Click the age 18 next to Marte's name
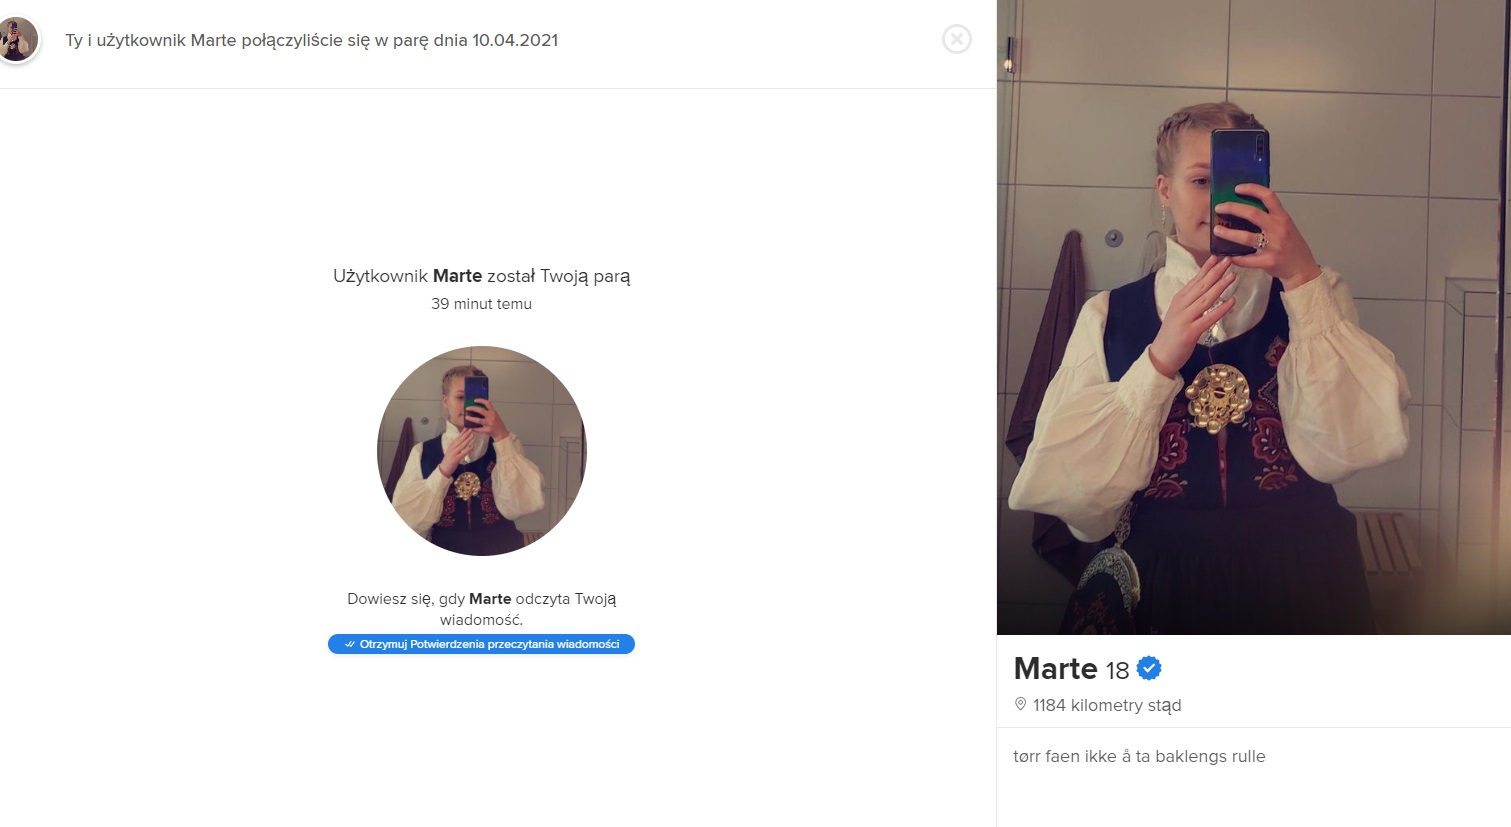 tap(1117, 670)
